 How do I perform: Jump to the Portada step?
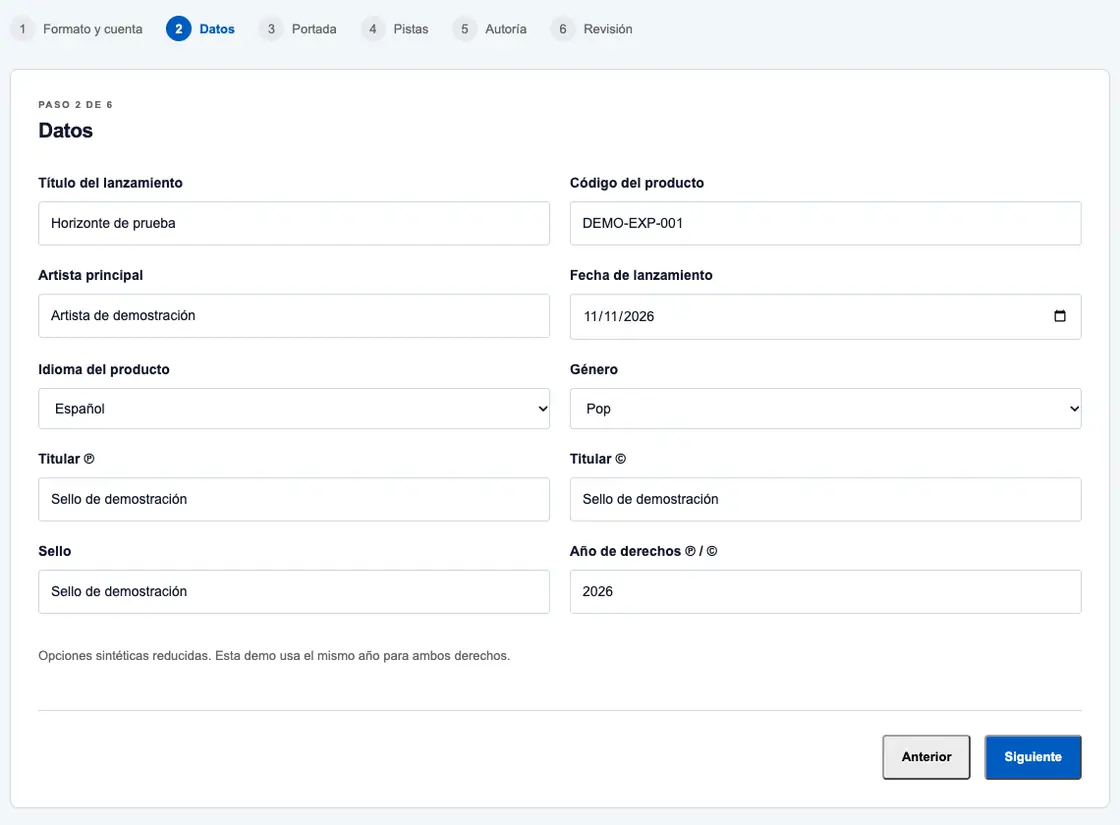(x=298, y=29)
